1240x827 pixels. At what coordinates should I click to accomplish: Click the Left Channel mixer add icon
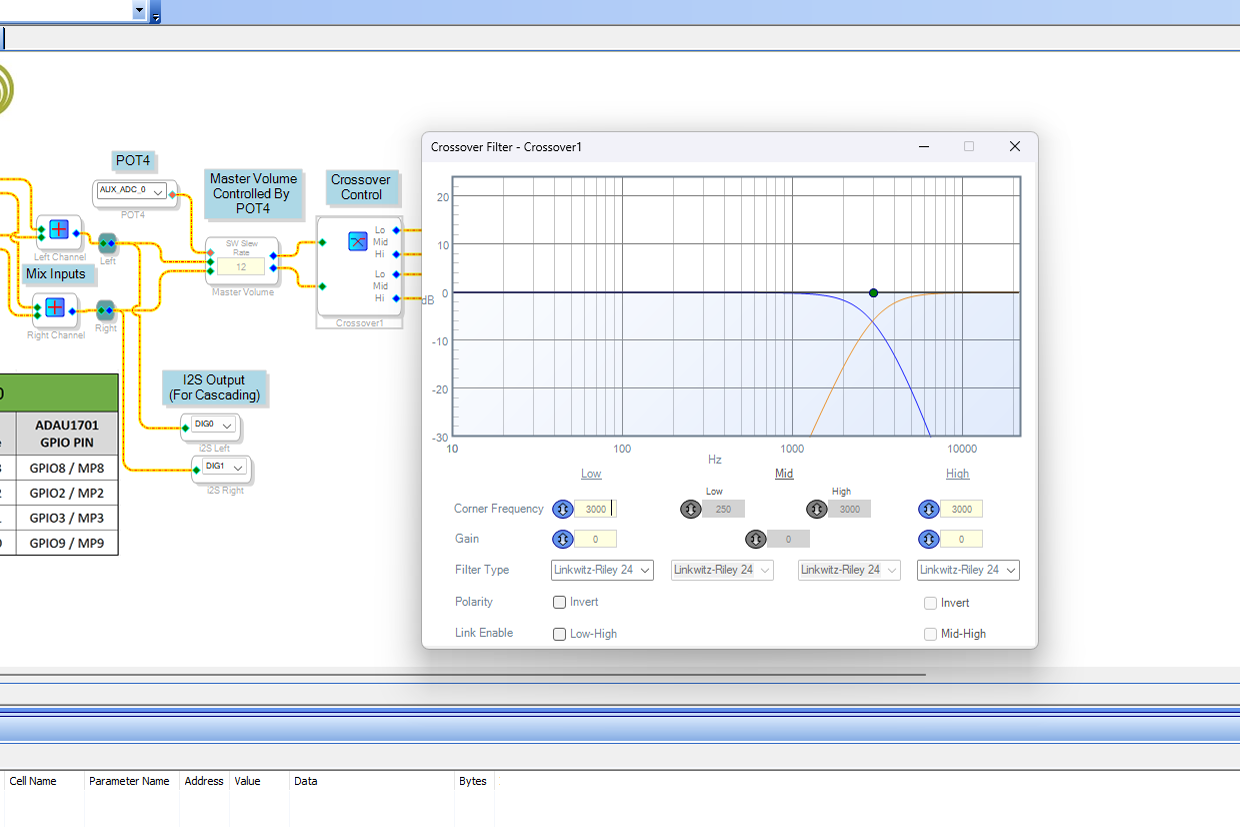click(59, 230)
